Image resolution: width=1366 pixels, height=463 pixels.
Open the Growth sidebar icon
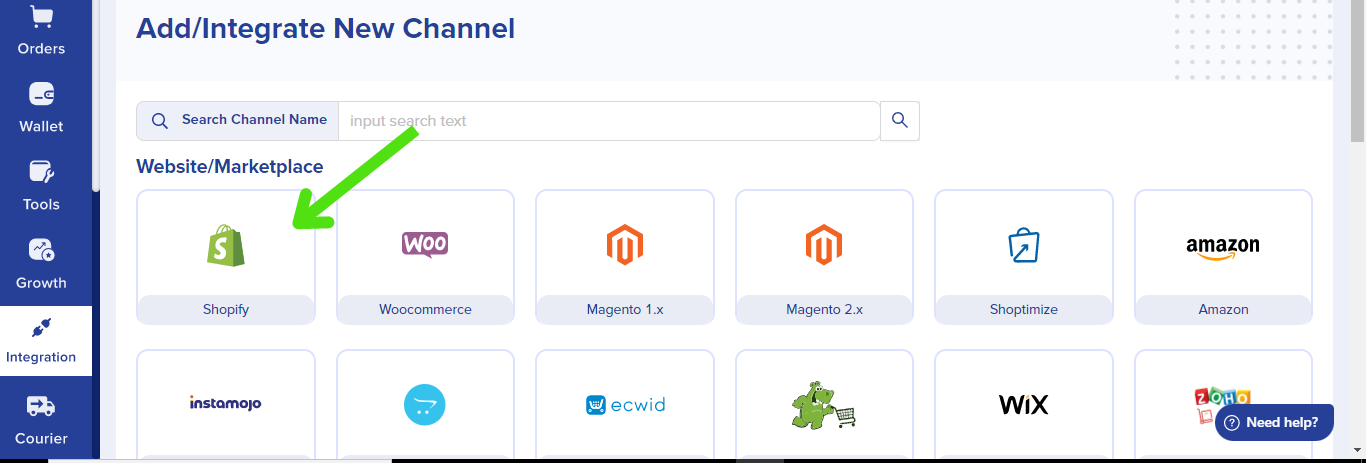click(41, 249)
